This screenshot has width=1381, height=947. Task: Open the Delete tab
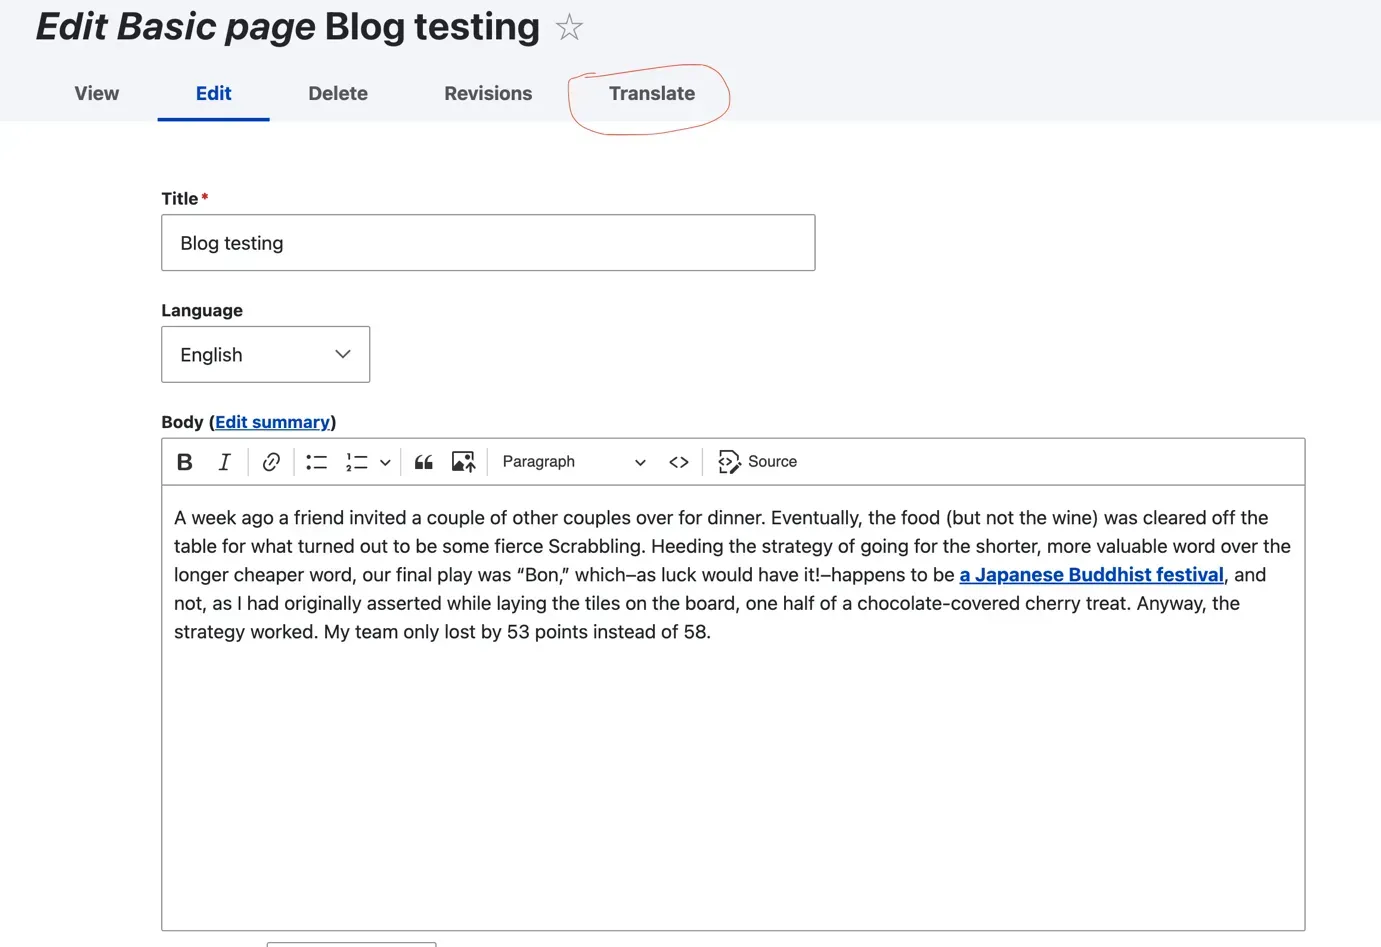click(x=338, y=94)
